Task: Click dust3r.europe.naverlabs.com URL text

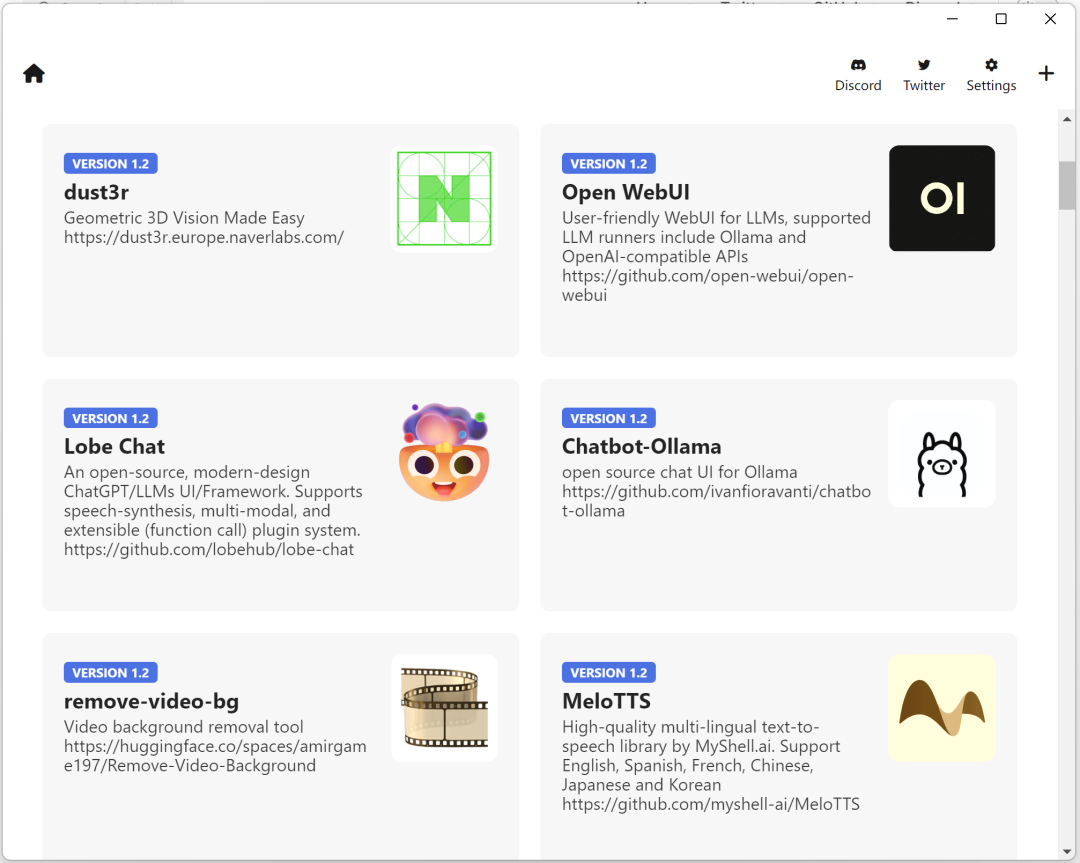Action: [x=204, y=238]
